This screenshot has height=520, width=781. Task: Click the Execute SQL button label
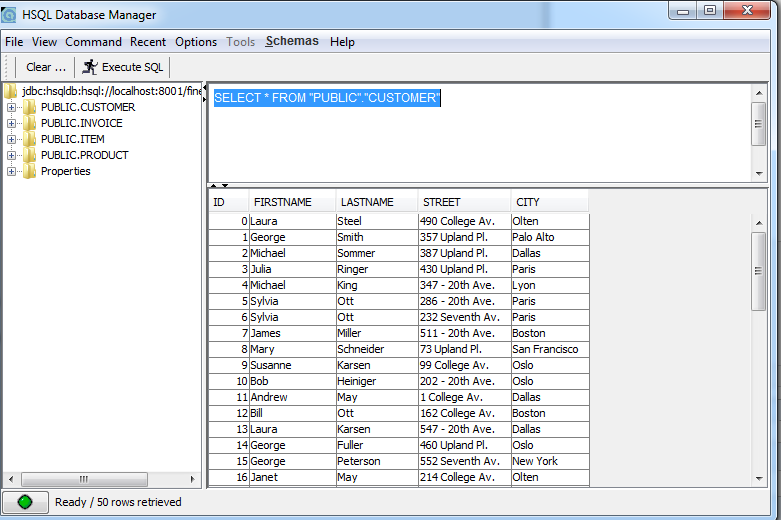[x=132, y=67]
